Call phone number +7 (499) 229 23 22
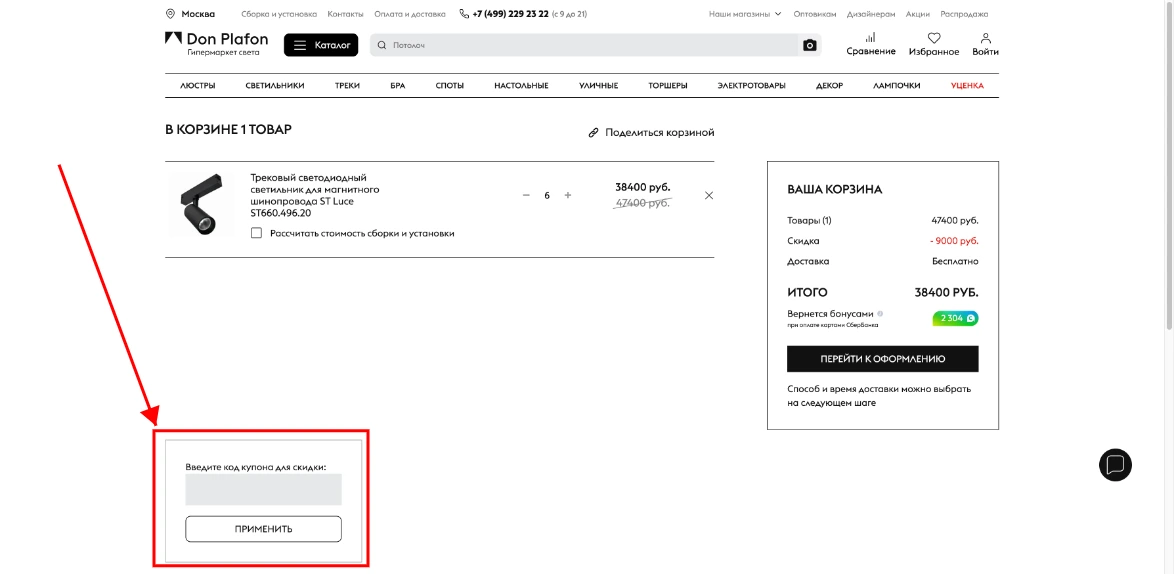The width and height of the screenshot is (1174, 574). point(511,13)
